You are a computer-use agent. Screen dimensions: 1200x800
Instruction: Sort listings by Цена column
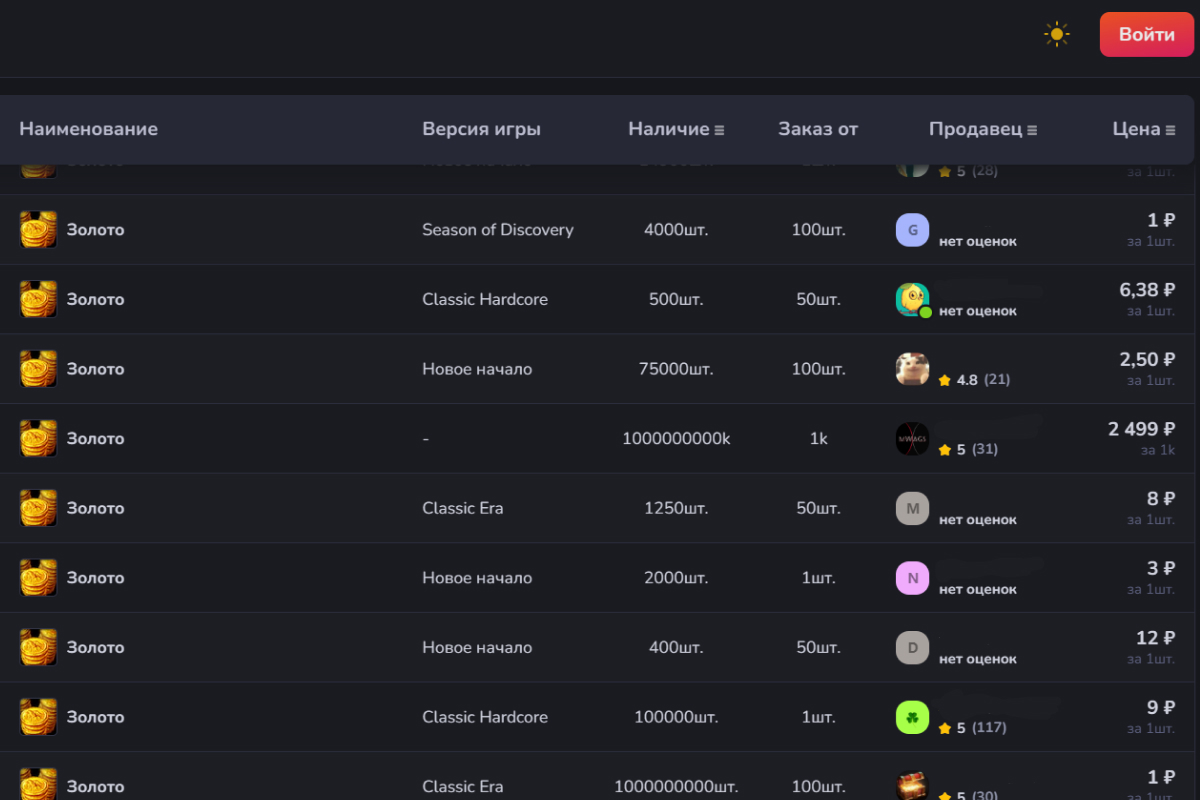[1143, 129]
